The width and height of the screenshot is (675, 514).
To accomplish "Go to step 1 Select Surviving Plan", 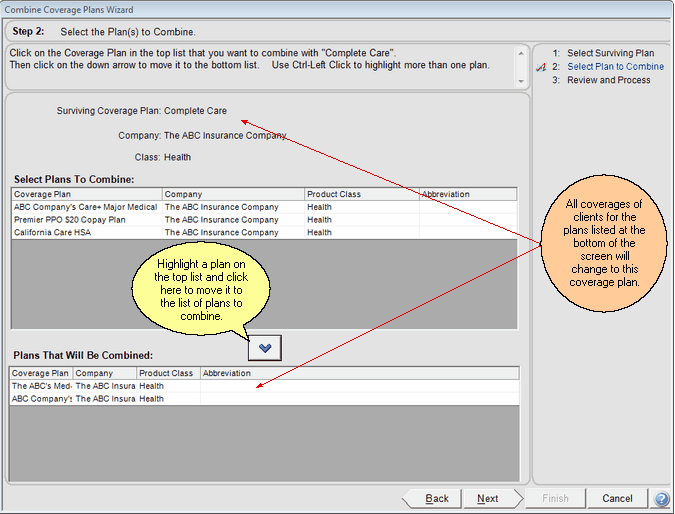I will pyautogui.click(x=610, y=53).
